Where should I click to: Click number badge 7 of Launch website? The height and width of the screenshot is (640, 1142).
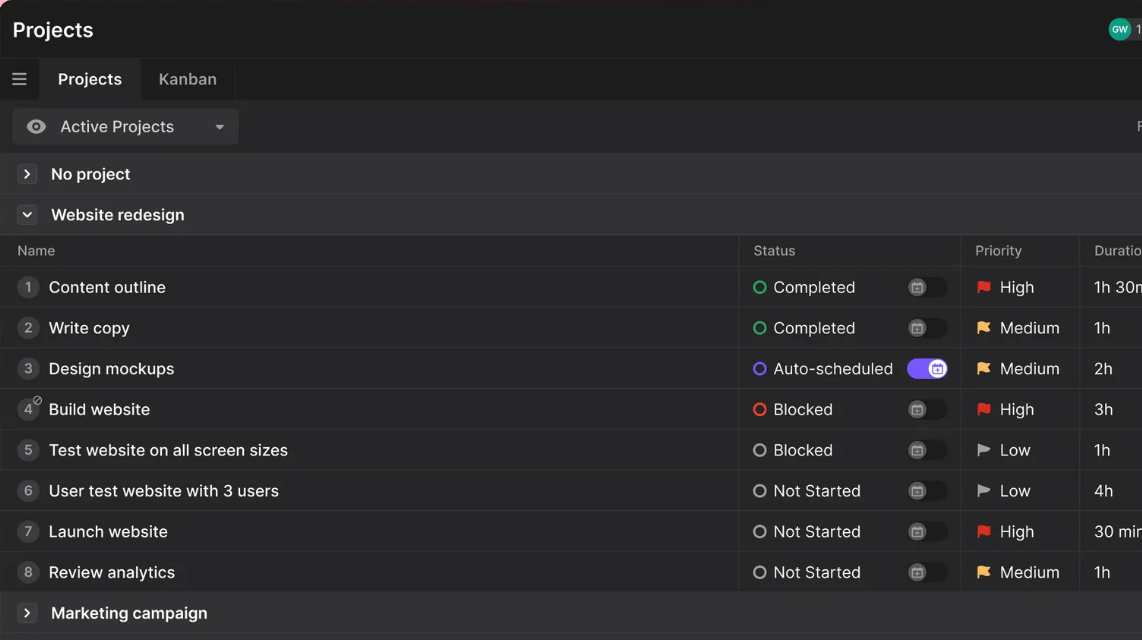coord(28,532)
